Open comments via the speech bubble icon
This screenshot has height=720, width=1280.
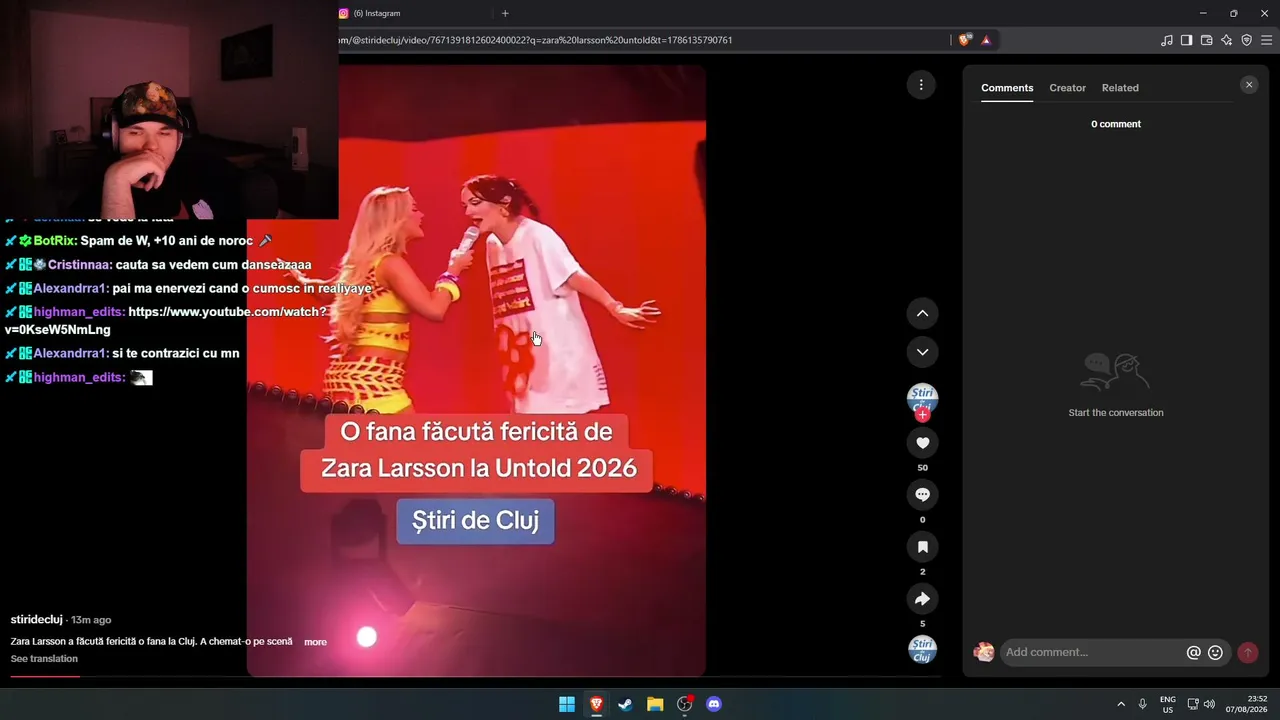pos(922,495)
